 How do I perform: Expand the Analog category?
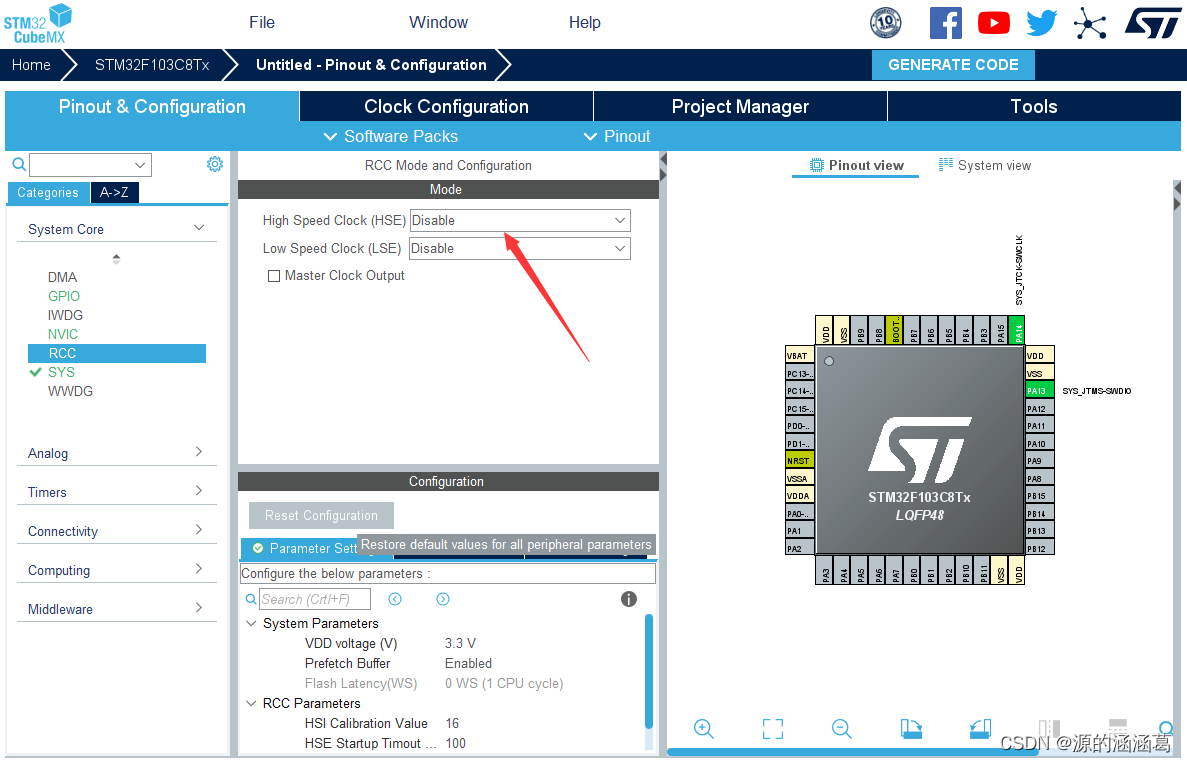(199, 452)
